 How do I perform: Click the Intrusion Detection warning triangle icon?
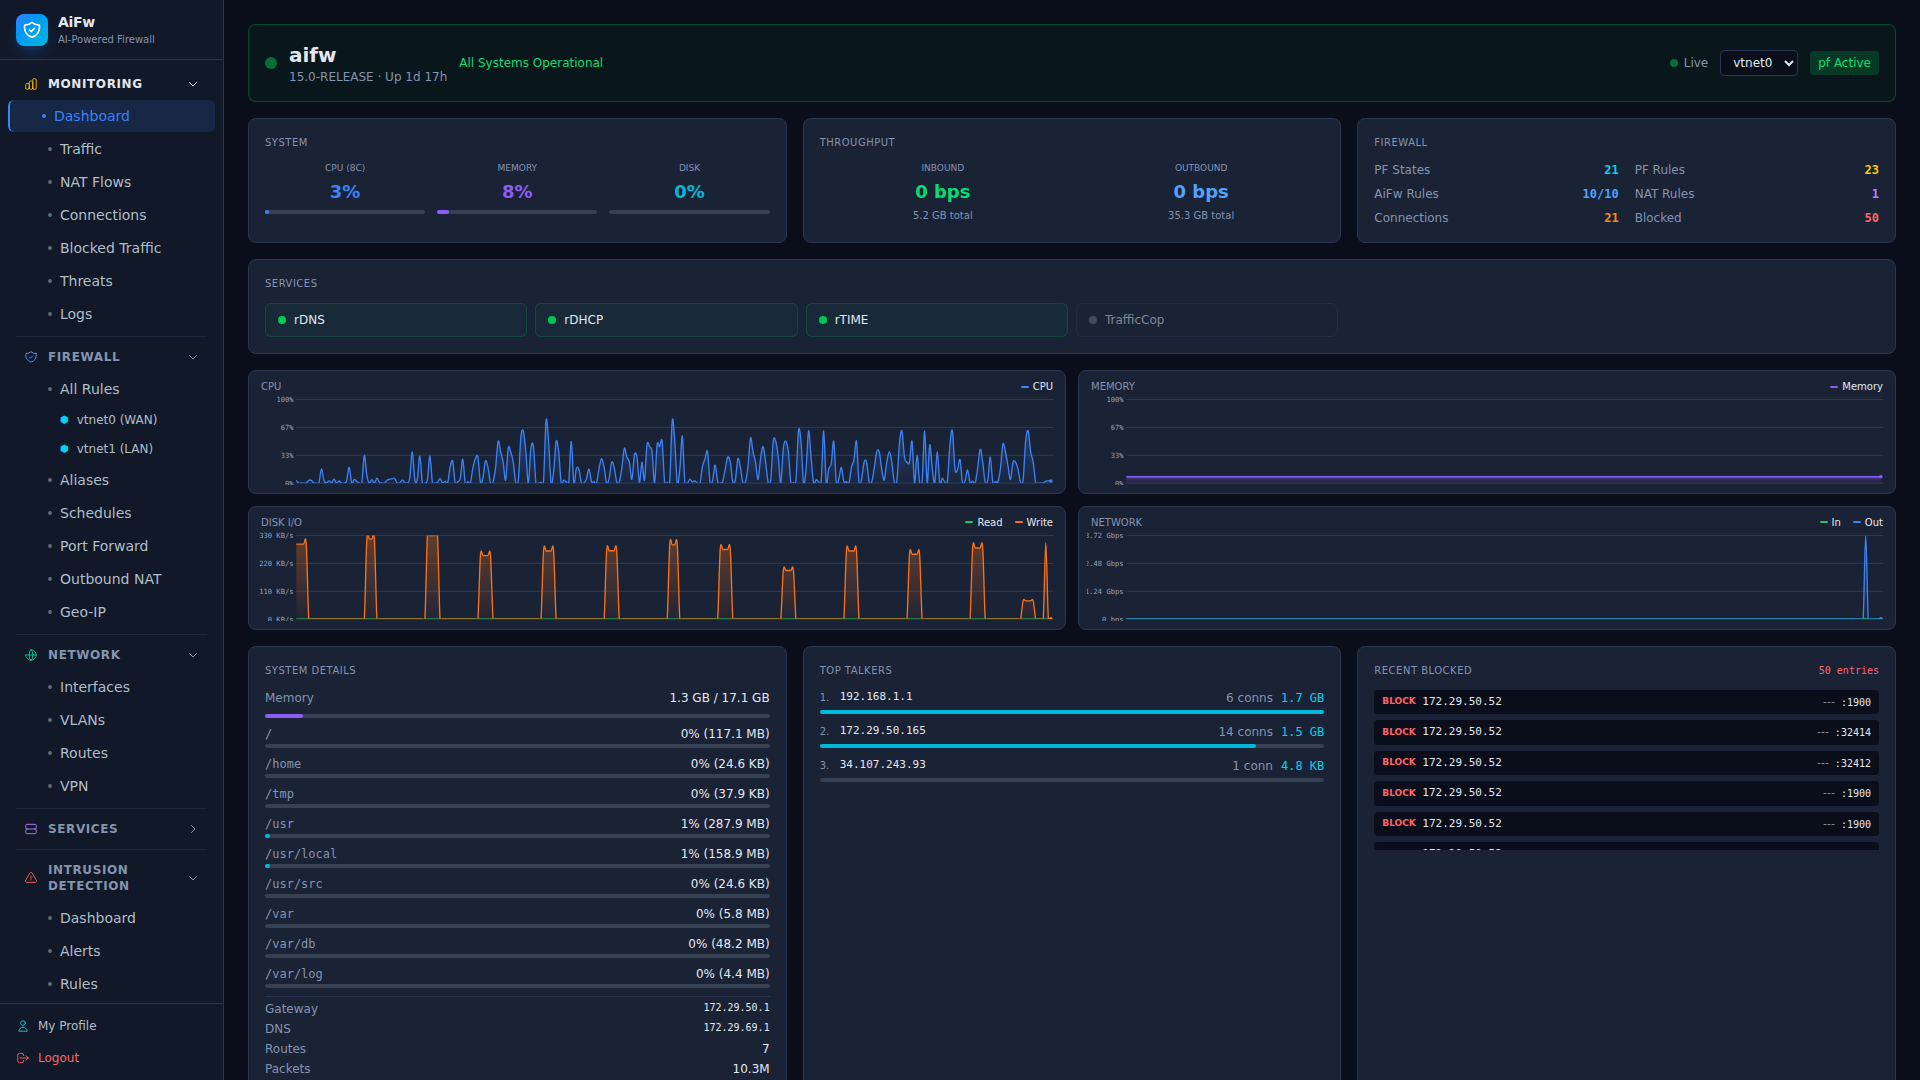tap(30, 877)
